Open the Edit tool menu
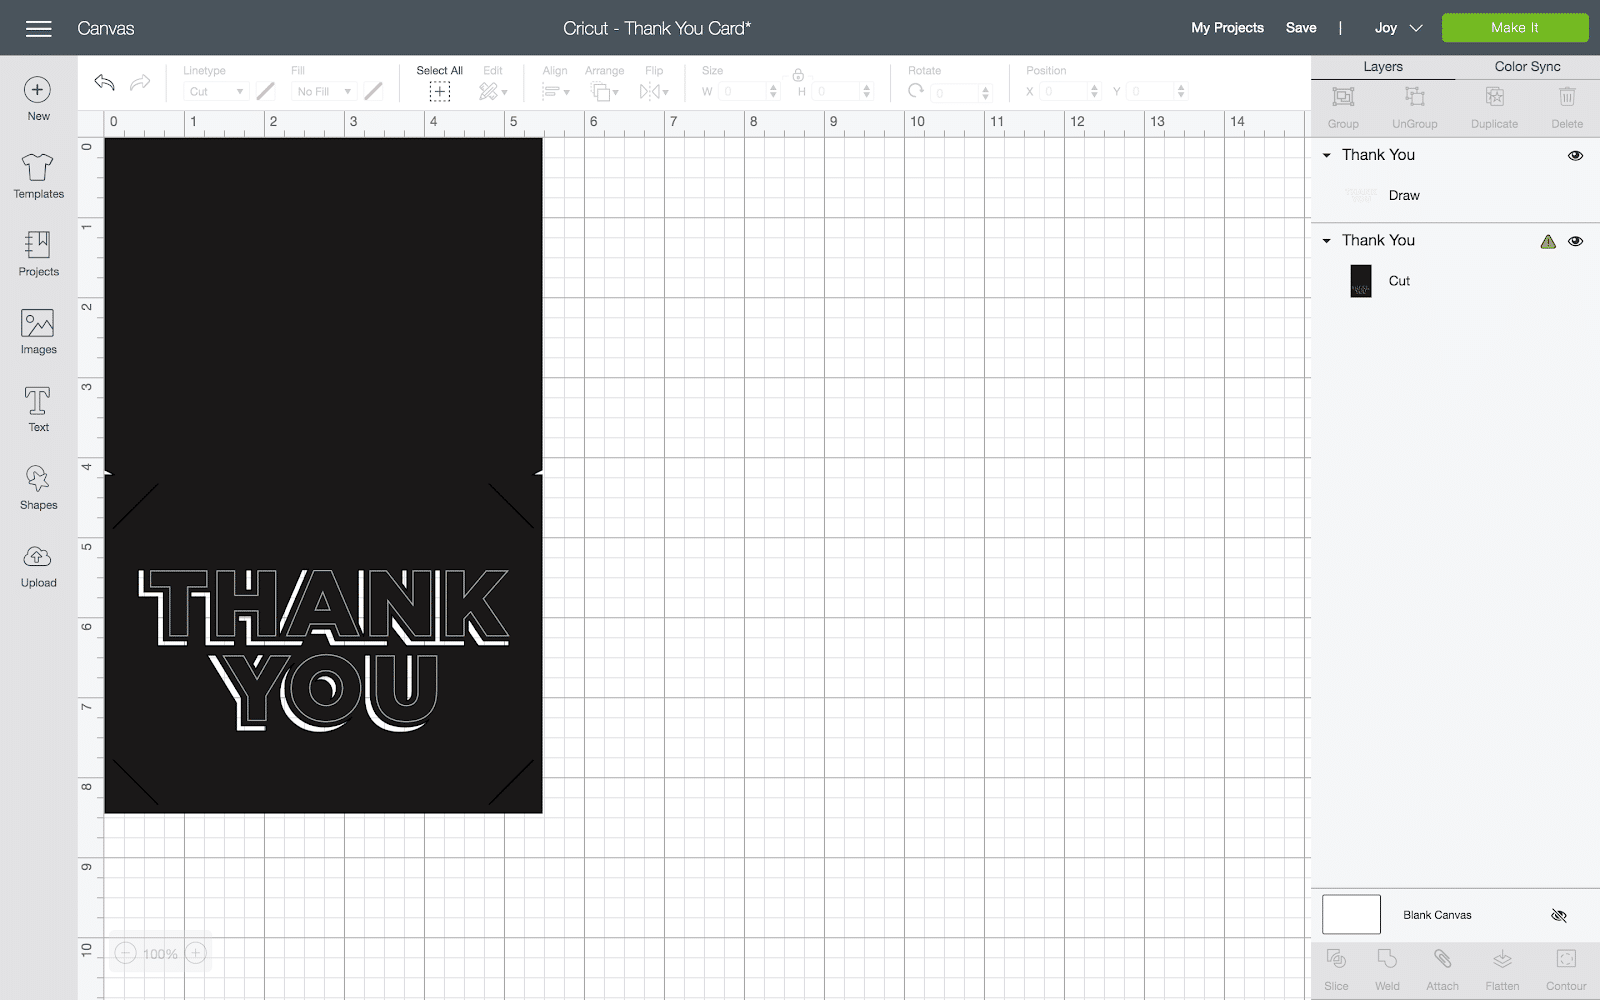This screenshot has width=1600, height=1000. point(492,92)
